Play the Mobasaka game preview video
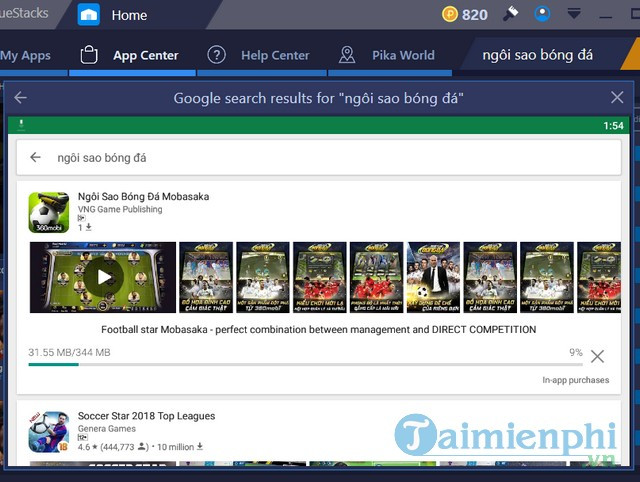This screenshot has height=482, width=640. click(x=102, y=277)
